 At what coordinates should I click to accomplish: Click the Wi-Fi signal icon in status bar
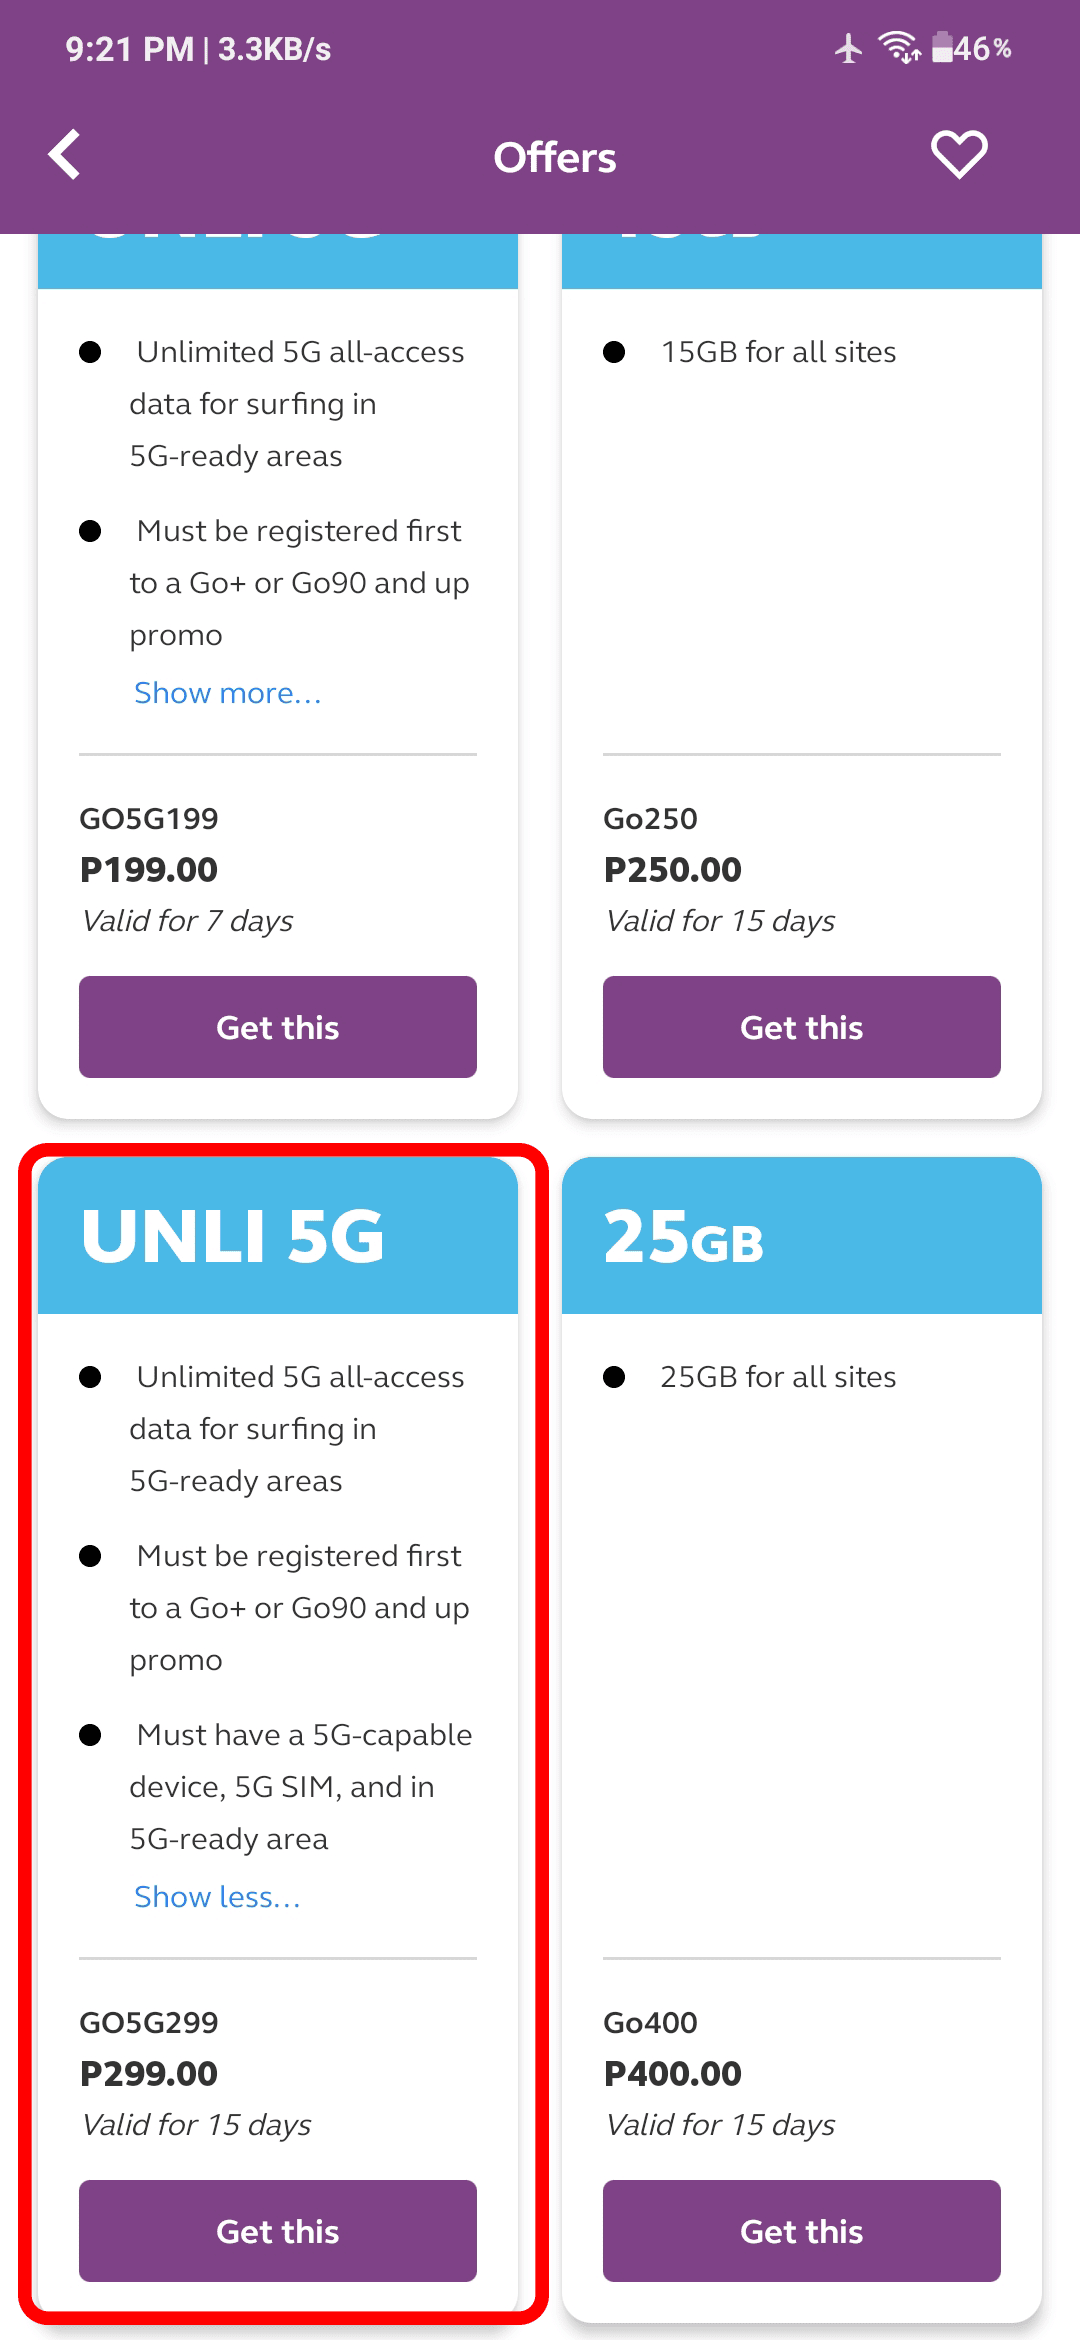(895, 47)
